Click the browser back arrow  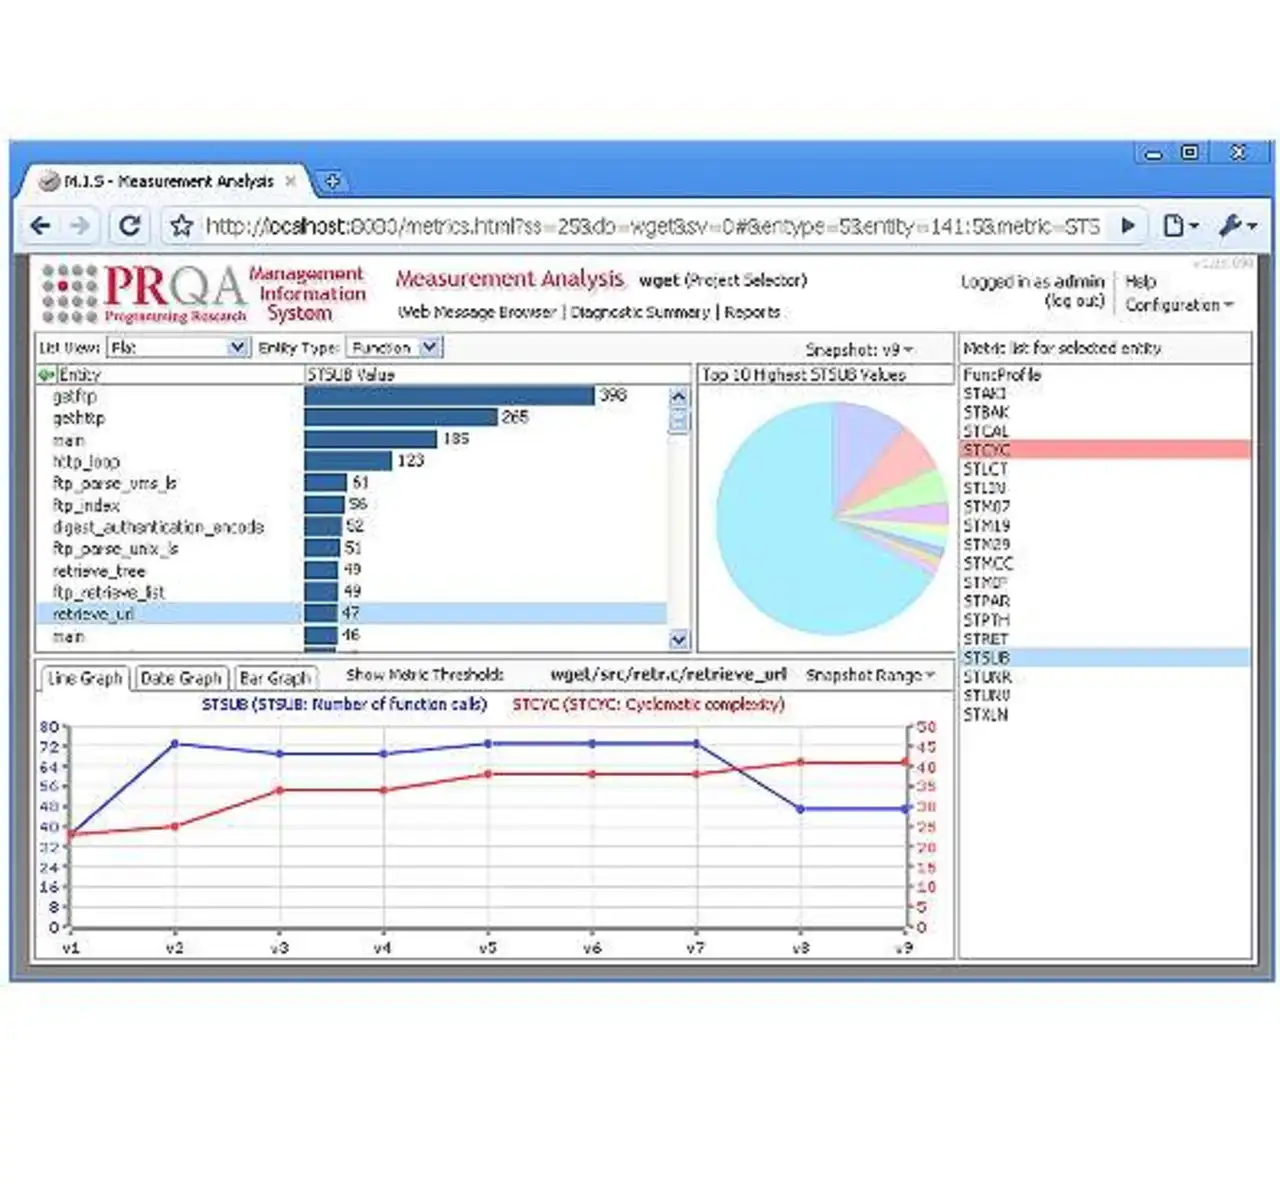coord(40,226)
